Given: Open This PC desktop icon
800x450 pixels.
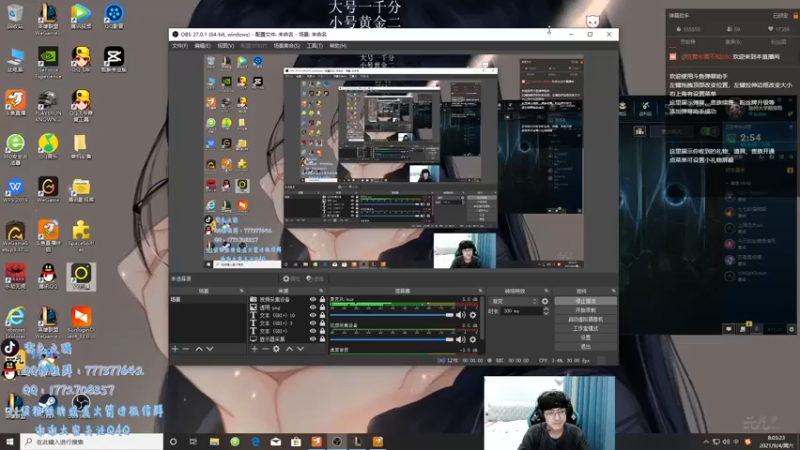Looking at the screenshot, I should 15,59.
